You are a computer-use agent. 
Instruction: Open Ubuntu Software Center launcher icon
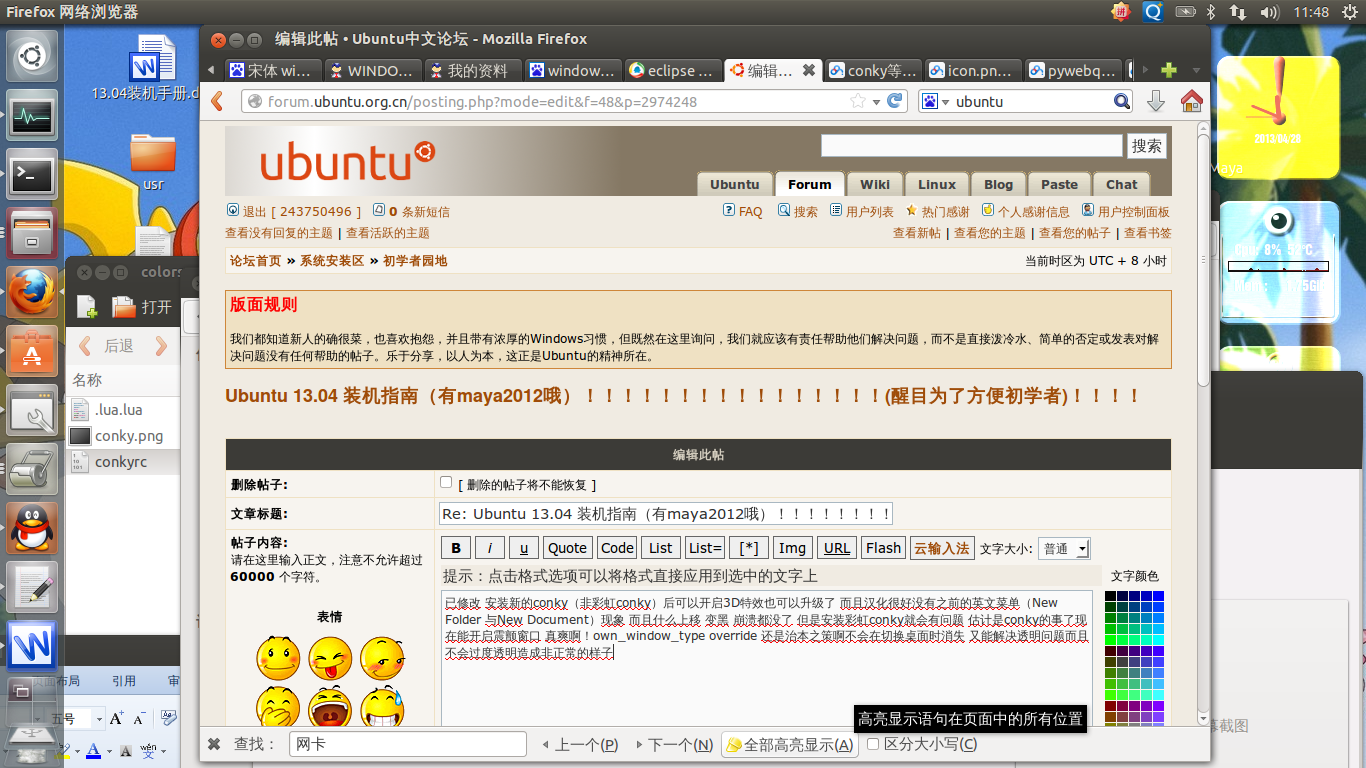coord(32,352)
